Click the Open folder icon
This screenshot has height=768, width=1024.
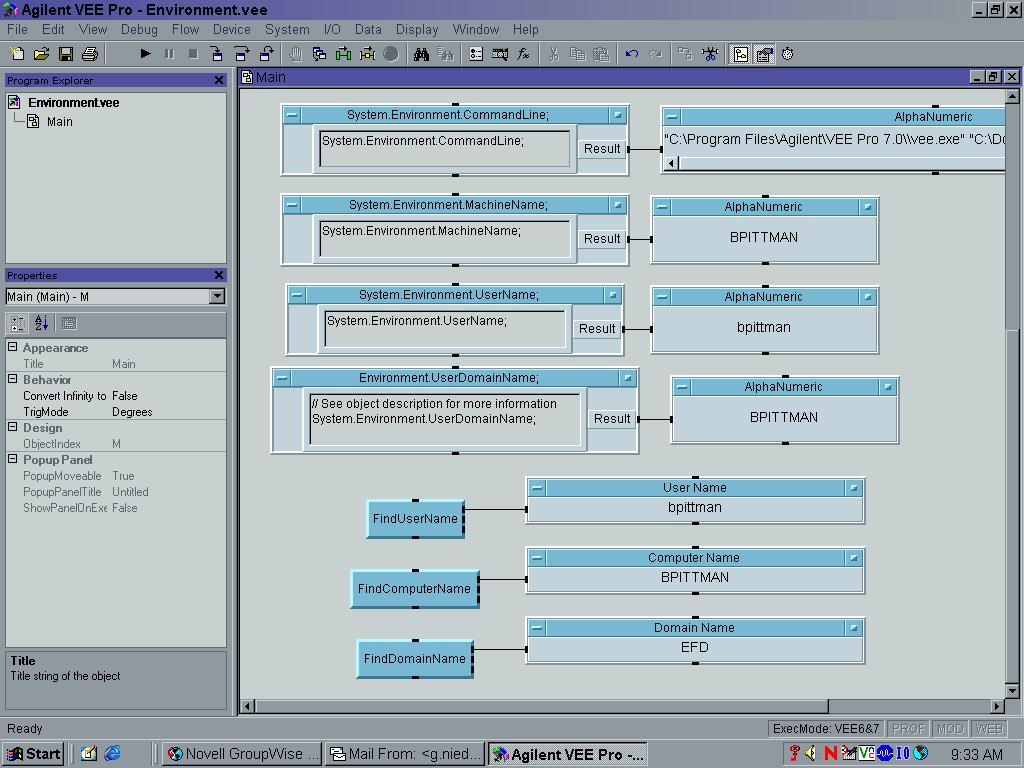[x=42, y=54]
